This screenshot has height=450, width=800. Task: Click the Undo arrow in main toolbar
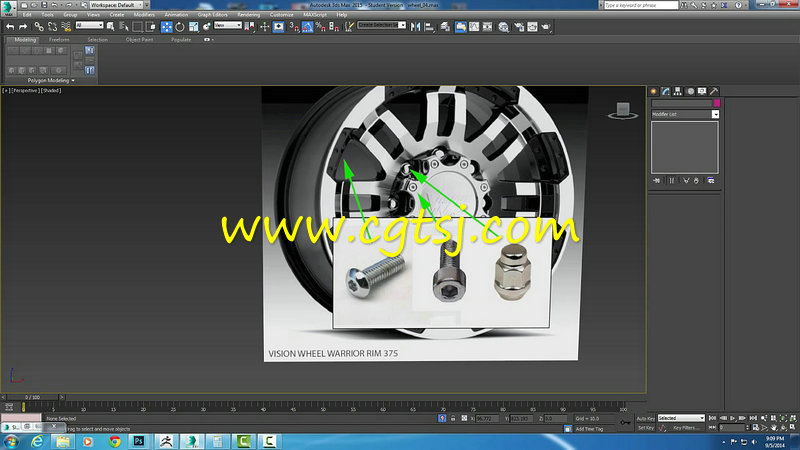pyautogui.click(x=10, y=27)
